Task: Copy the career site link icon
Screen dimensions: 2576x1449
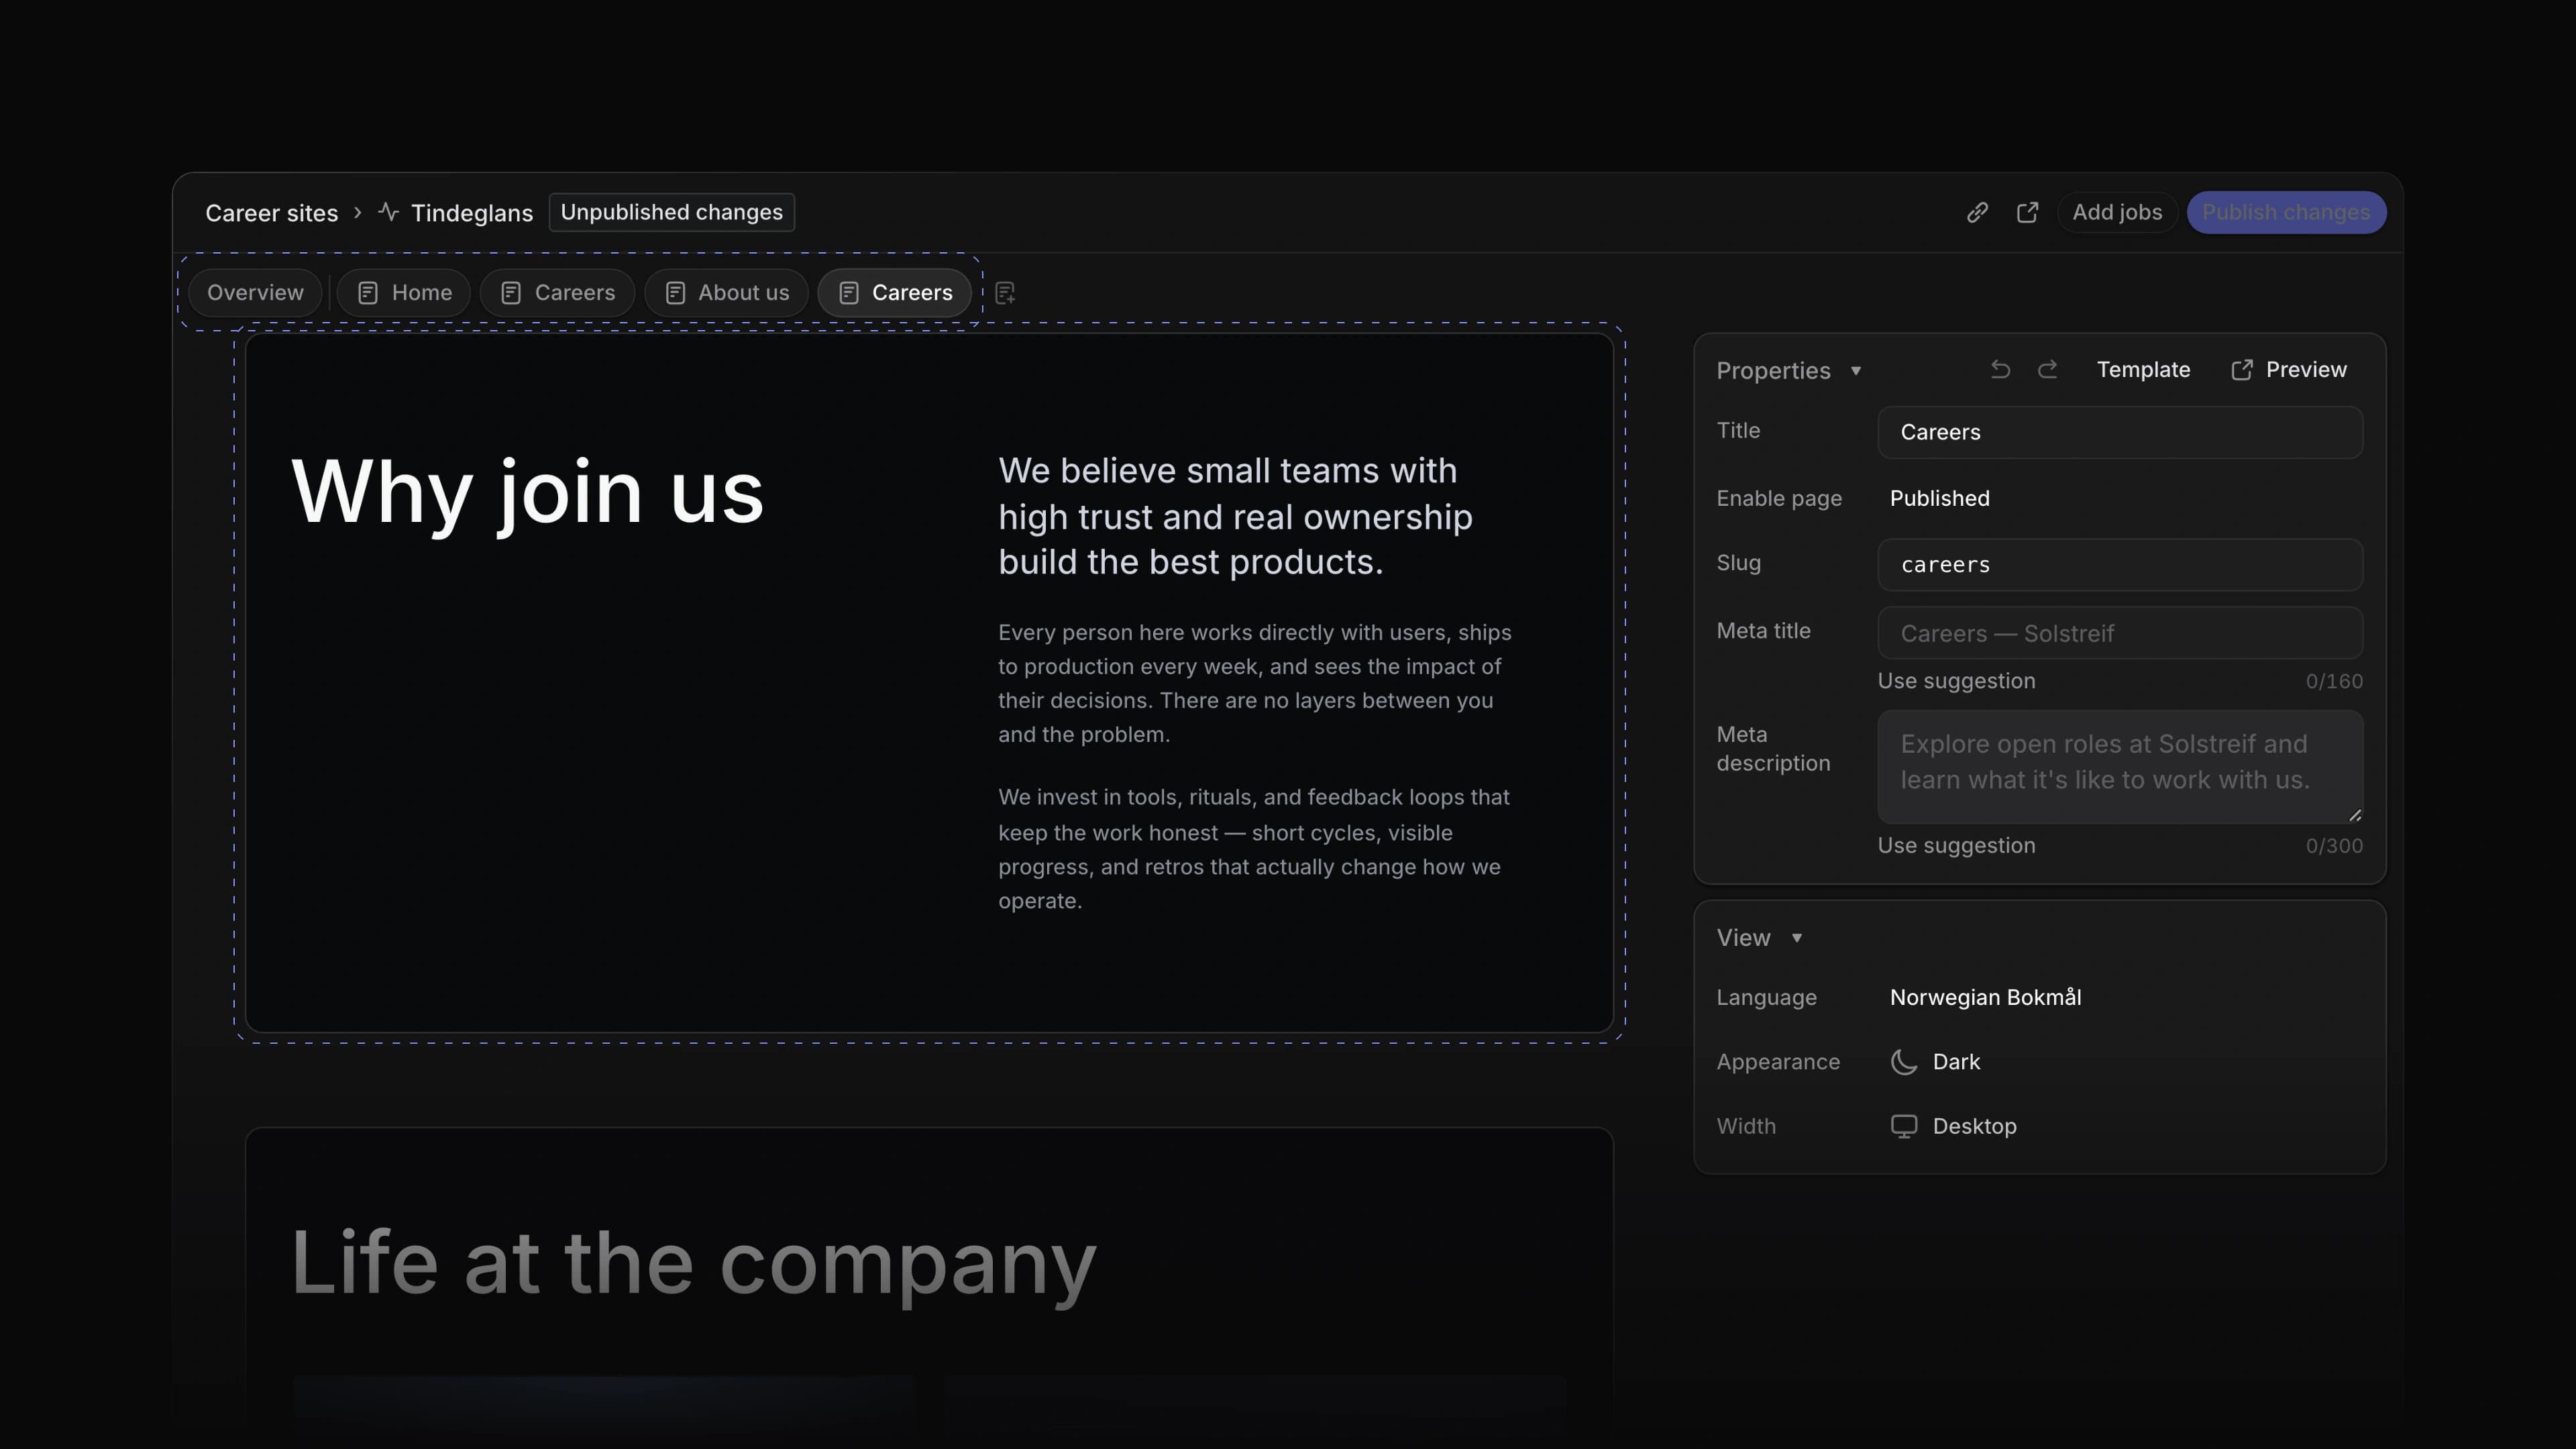Action: [1977, 212]
